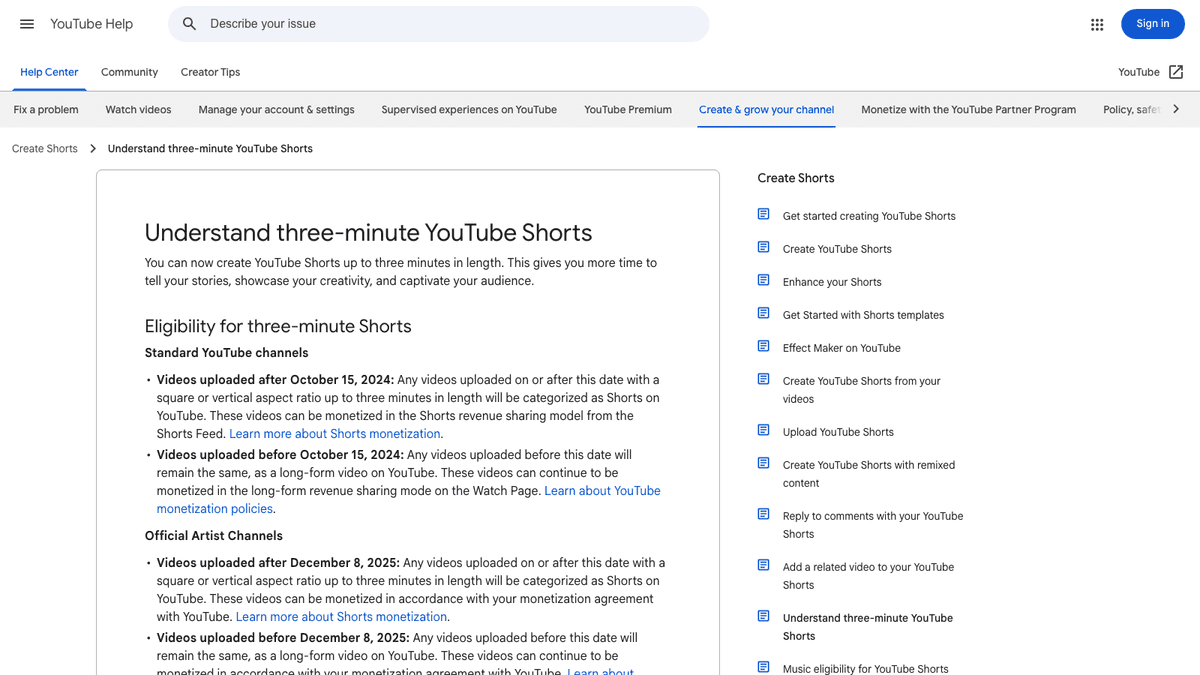Click article icon beside Create YouTube Shorts with remixed content

point(764,463)
